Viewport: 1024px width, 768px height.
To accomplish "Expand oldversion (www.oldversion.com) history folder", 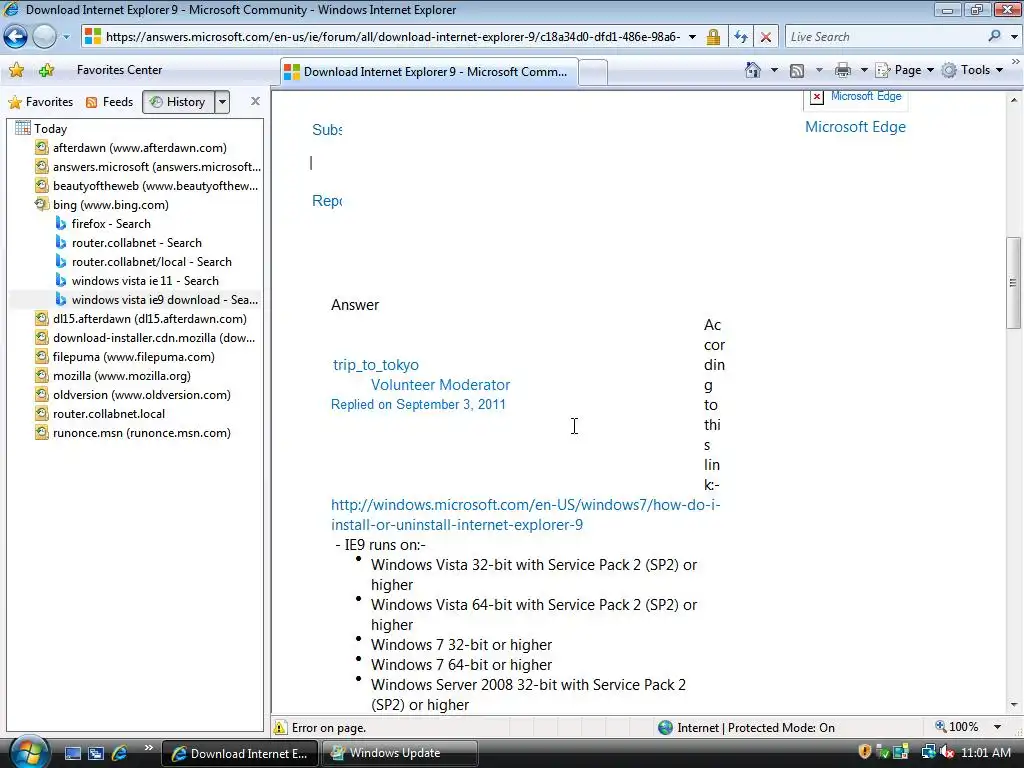I will pyautogui.click(x=133, y=394).
